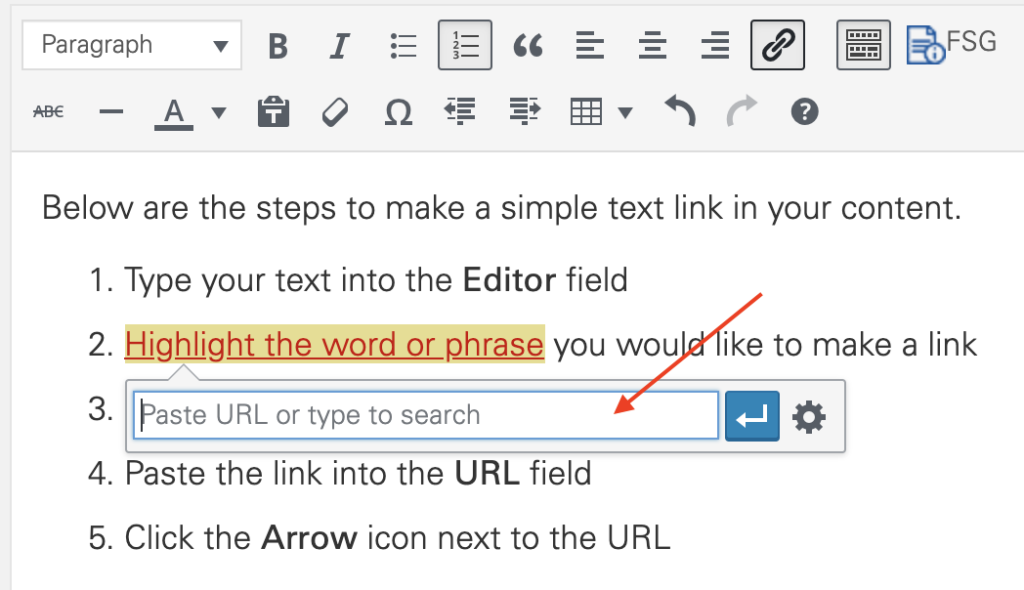Screen dimensions: 1024x590
Task: Clear formatting with the eraser icon
Action: point(335,112)
